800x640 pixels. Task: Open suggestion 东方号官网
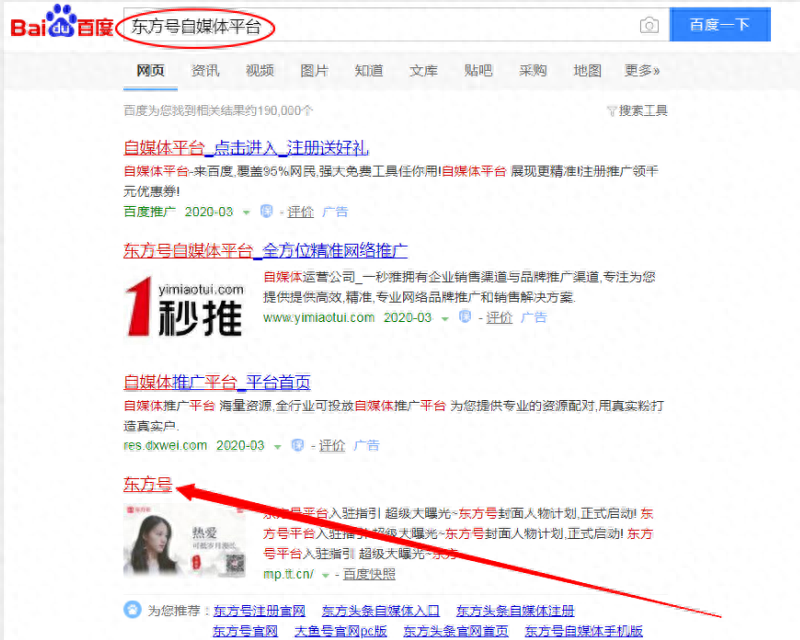pyautogui.click(x=245, y=631)
